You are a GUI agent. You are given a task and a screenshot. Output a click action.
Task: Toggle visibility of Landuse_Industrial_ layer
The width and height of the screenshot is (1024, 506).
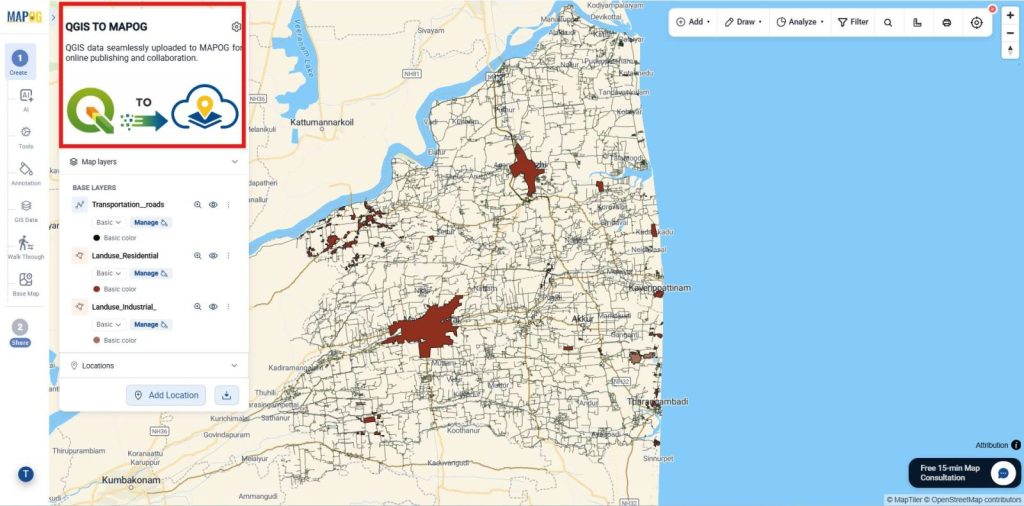(213, 306)
